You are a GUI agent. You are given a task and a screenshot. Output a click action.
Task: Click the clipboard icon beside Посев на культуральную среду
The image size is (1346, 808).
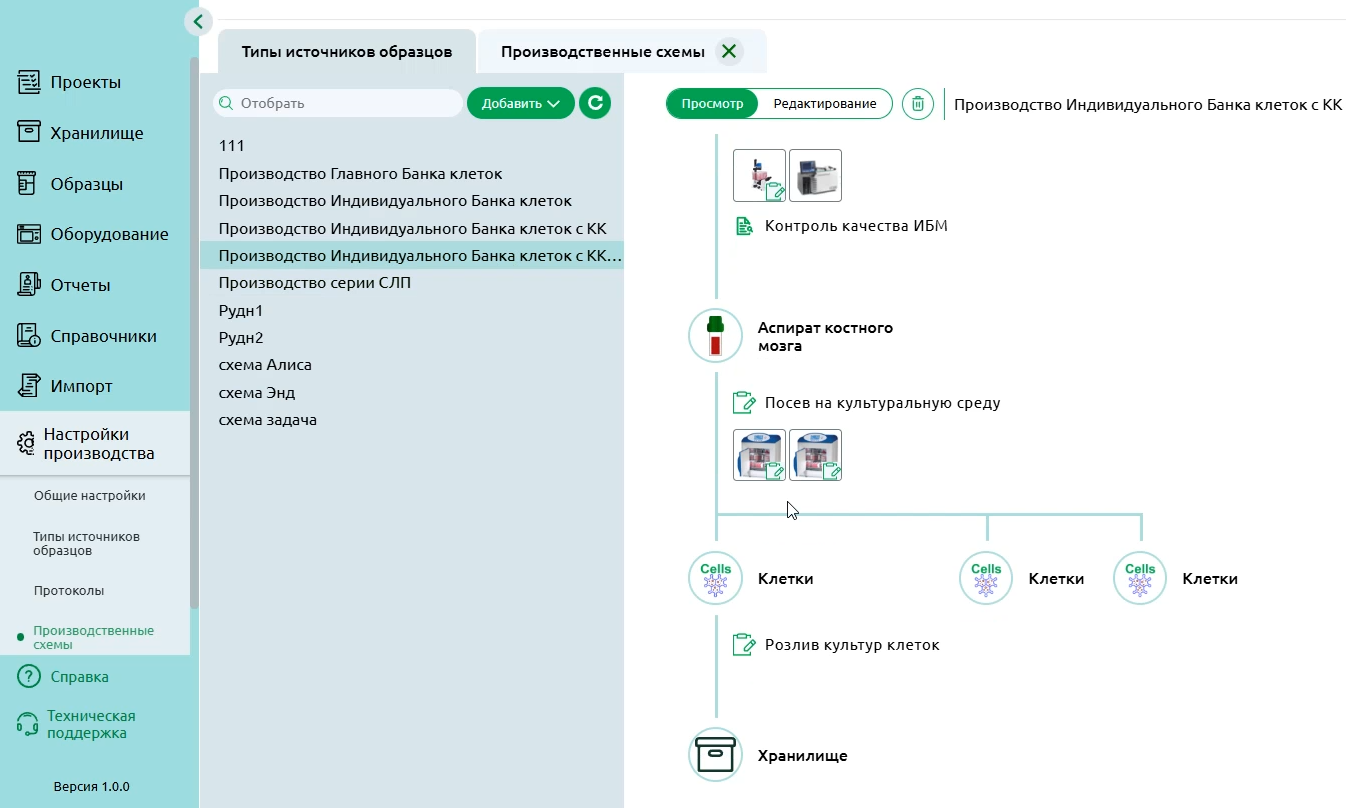coord(744,401)
